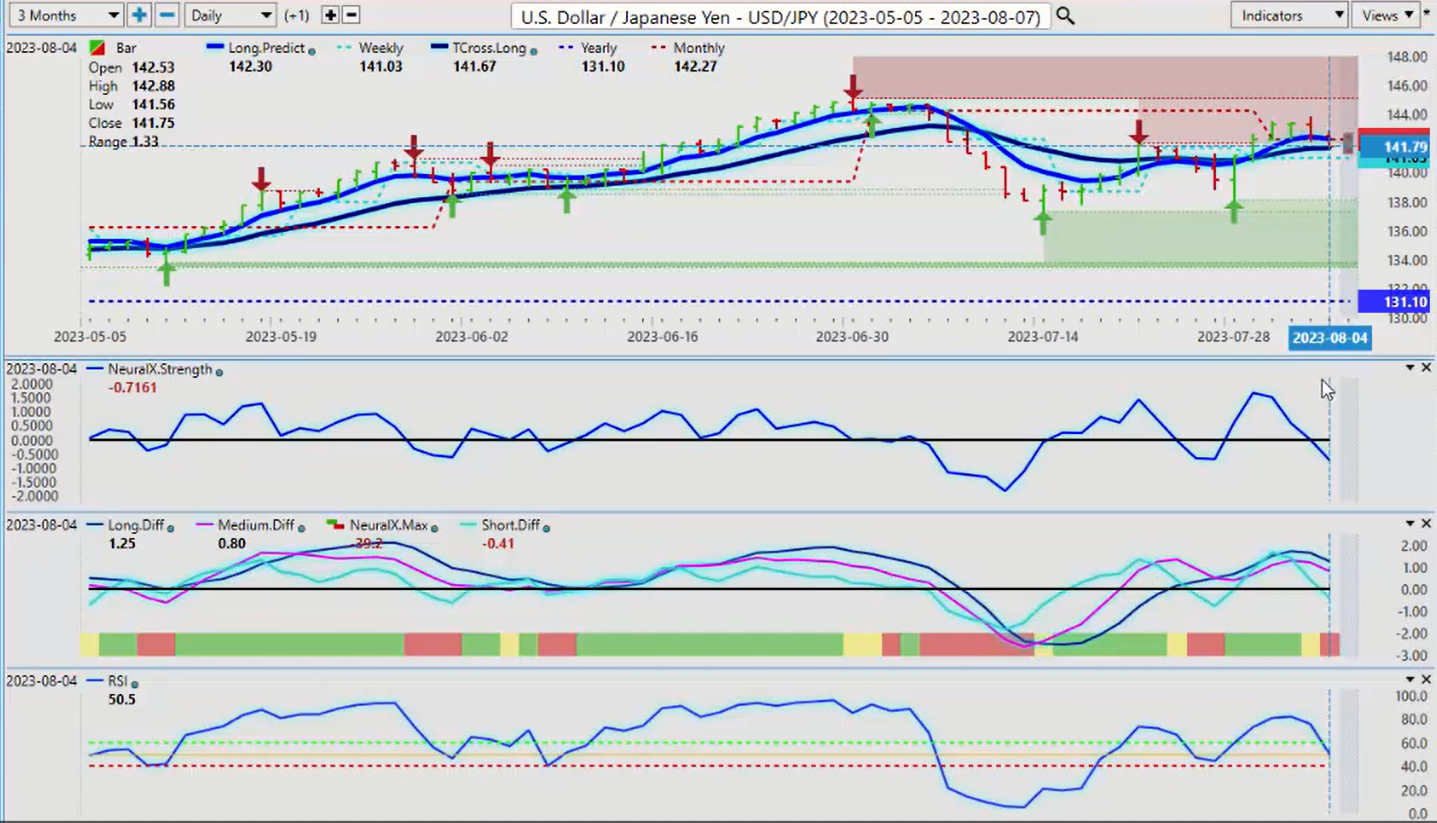The image size is (1437, 823).
Task: Click the USD/JPY symbol name field
Action: click(x=780, y=16)
